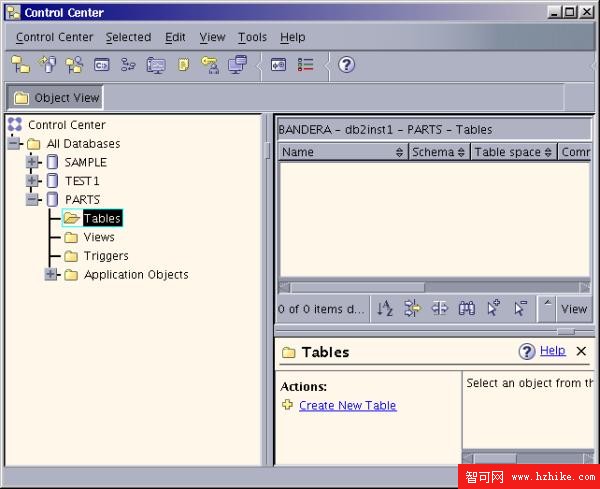The height and width of the screenshot is (489, 600).
Task: Click the Object View button
Action: coord(55,98)
